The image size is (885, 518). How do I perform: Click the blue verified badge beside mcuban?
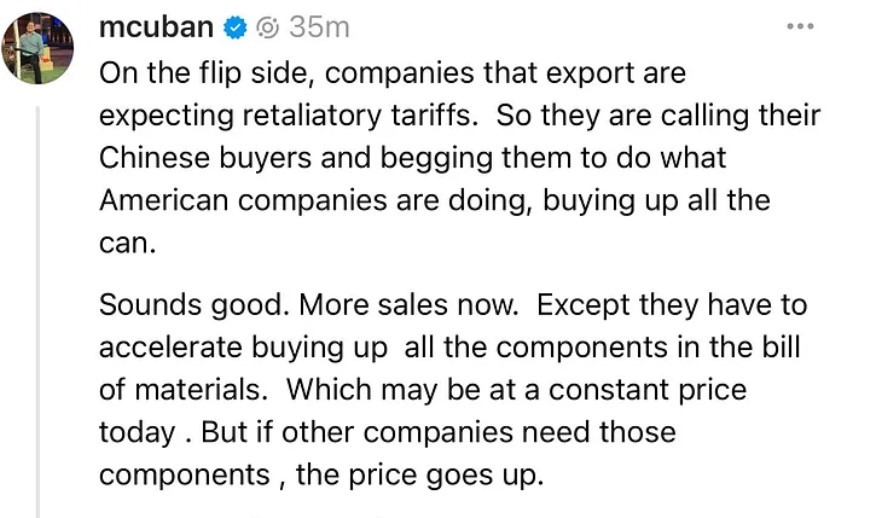coord(235,28)
